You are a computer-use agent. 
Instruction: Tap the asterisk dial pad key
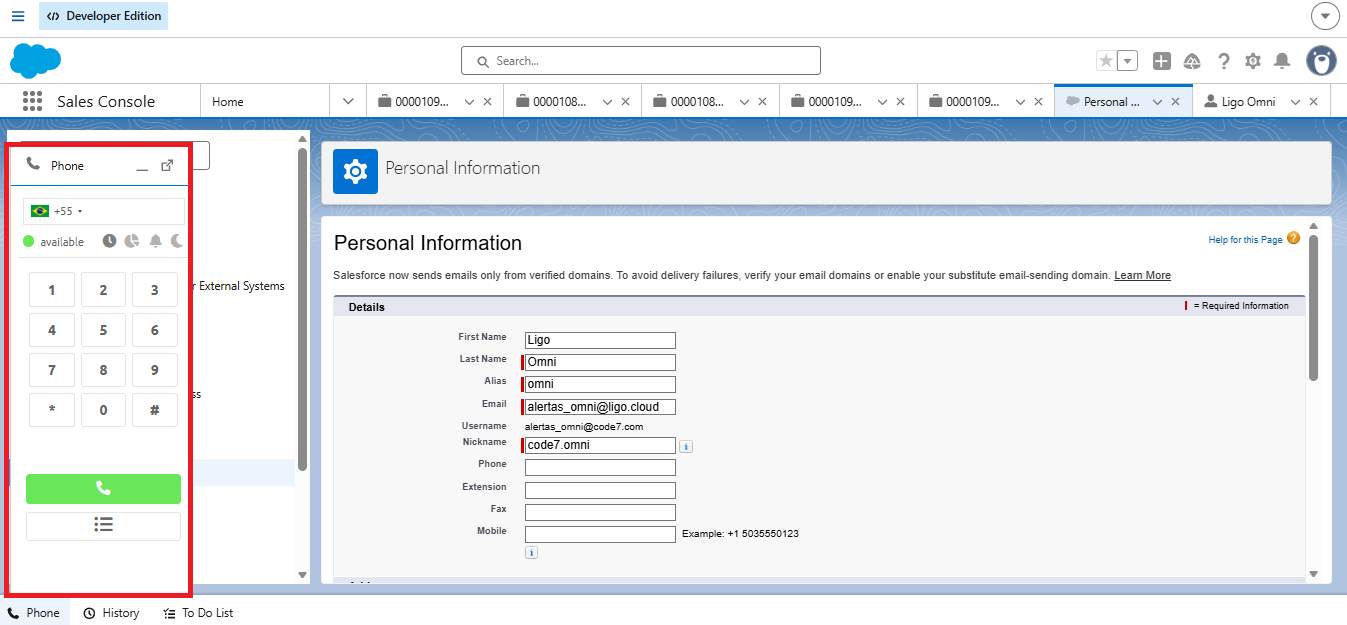[x=52, y=410]
